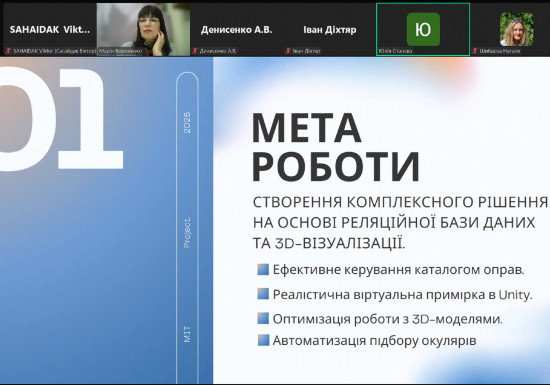The image size is (550, 385).
Task: Click muted microphone icon on the rightmost participant
Action: (475, 51)
